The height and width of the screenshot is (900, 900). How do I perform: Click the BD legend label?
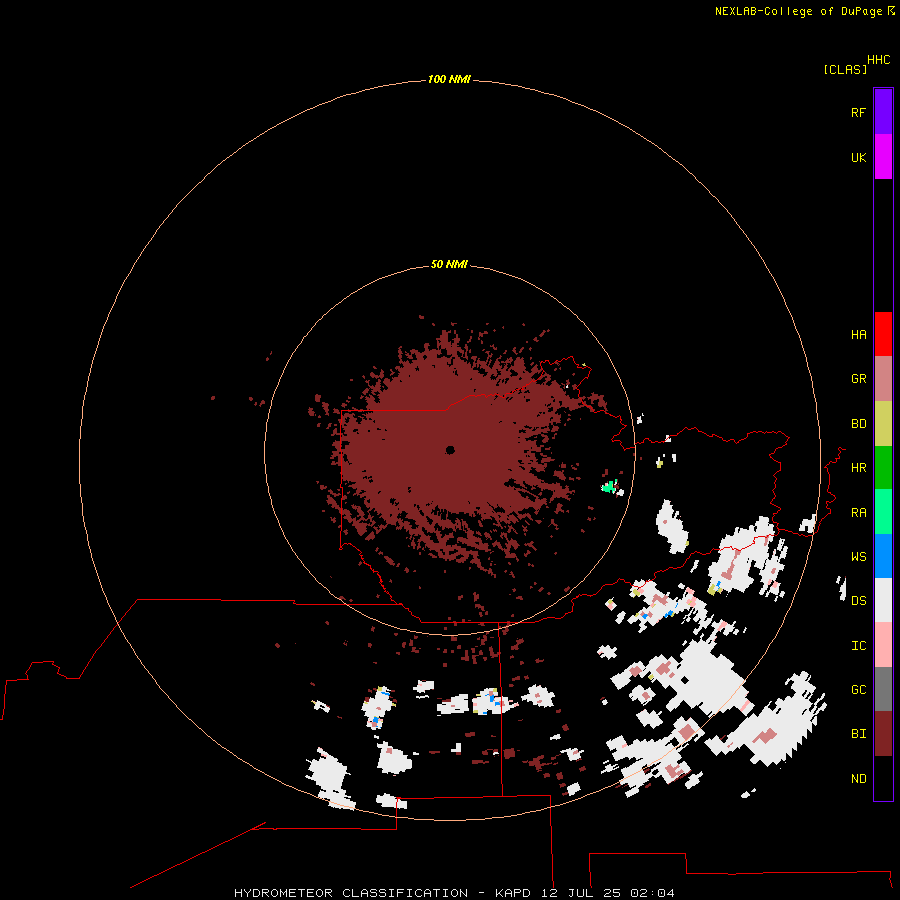(x=858, y=424)
